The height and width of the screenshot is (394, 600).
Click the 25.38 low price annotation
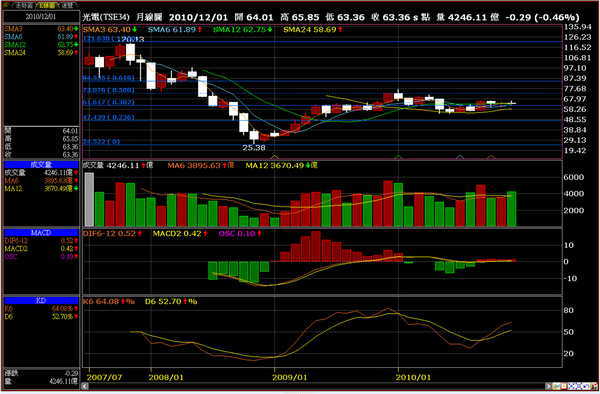[x=254, y=148]
